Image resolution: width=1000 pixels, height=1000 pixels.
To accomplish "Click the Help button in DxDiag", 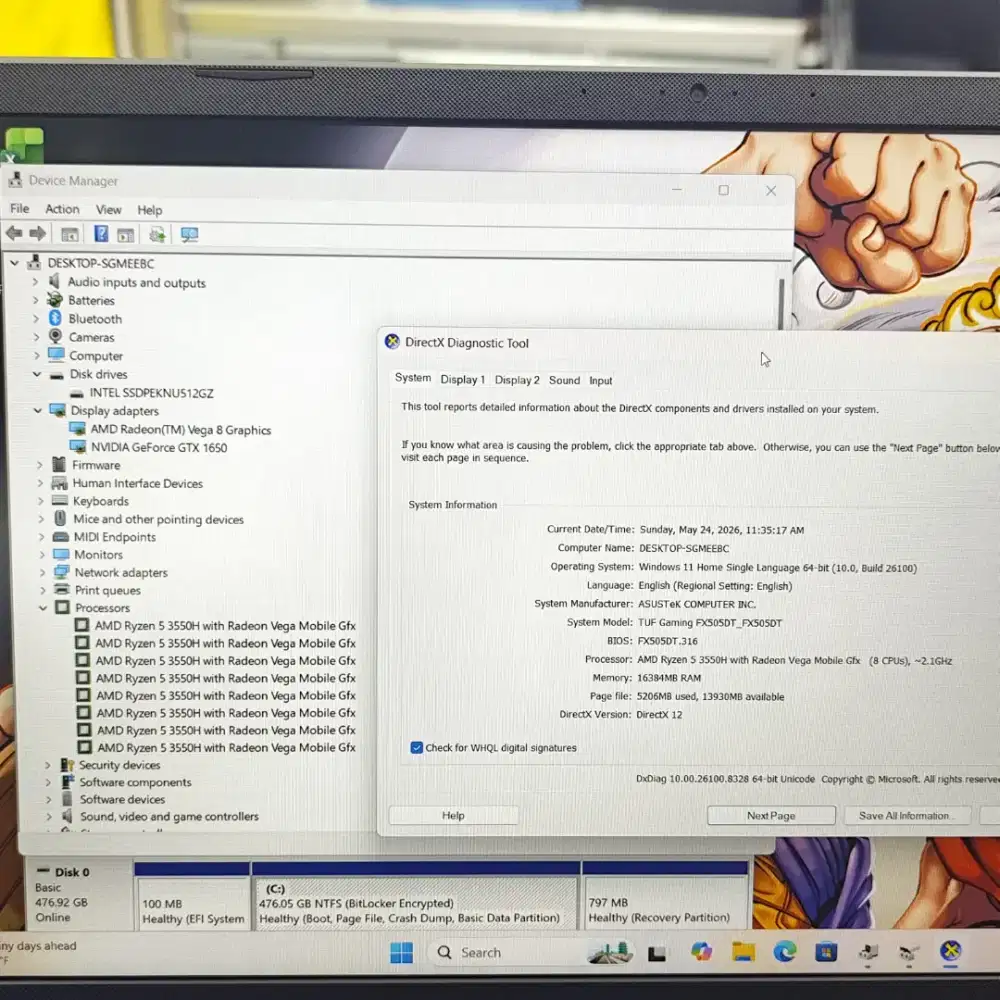I will pyautogui.click(x=453, y=815).
